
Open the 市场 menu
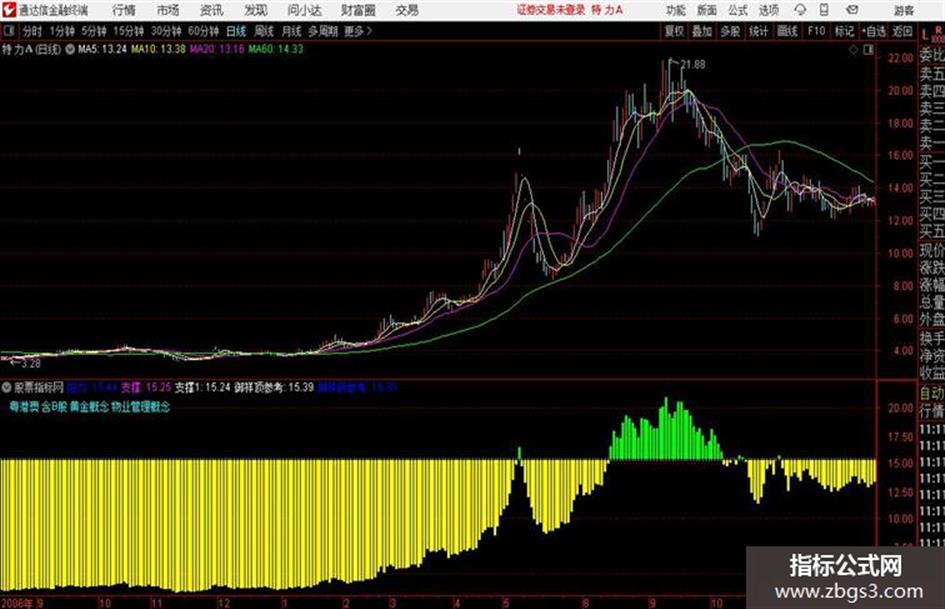(x=168, y=10)
